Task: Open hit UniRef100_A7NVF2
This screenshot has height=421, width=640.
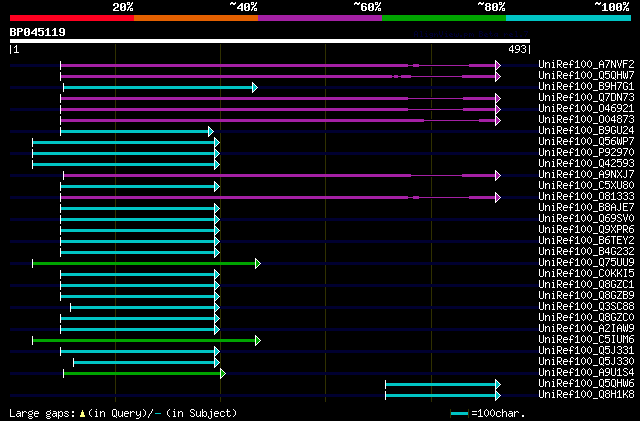Action: (586, 65)
